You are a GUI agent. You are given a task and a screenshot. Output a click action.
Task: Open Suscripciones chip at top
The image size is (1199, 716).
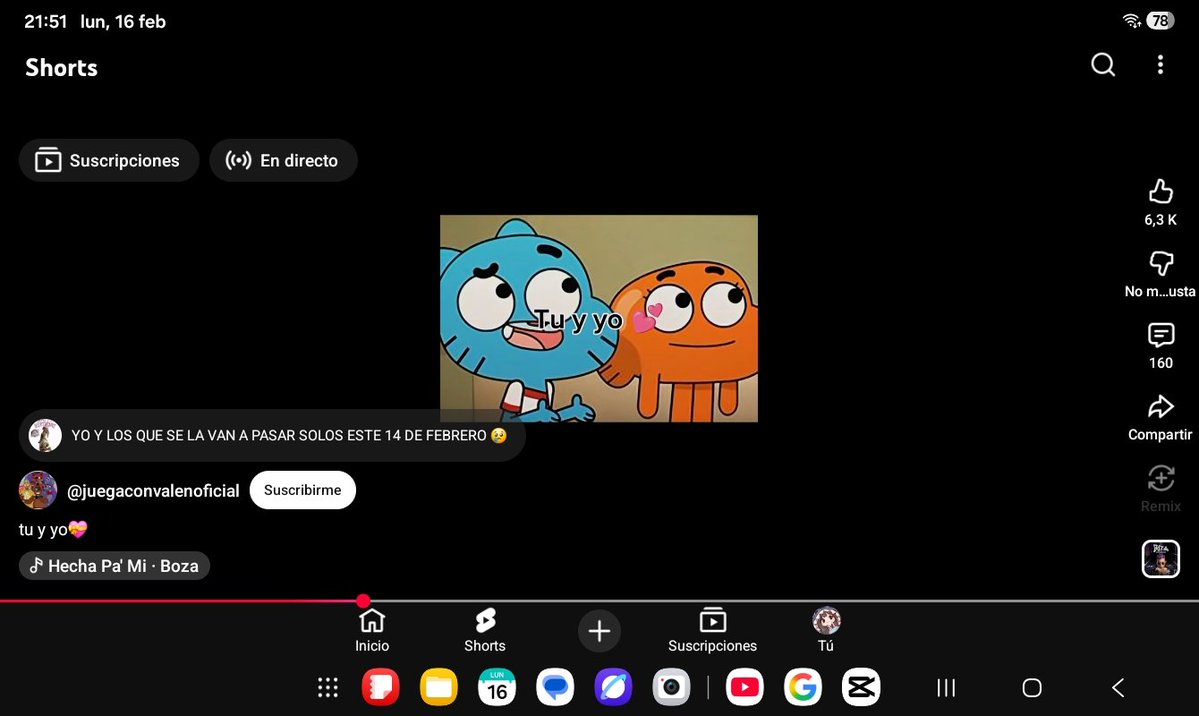(x=109, y=161)
